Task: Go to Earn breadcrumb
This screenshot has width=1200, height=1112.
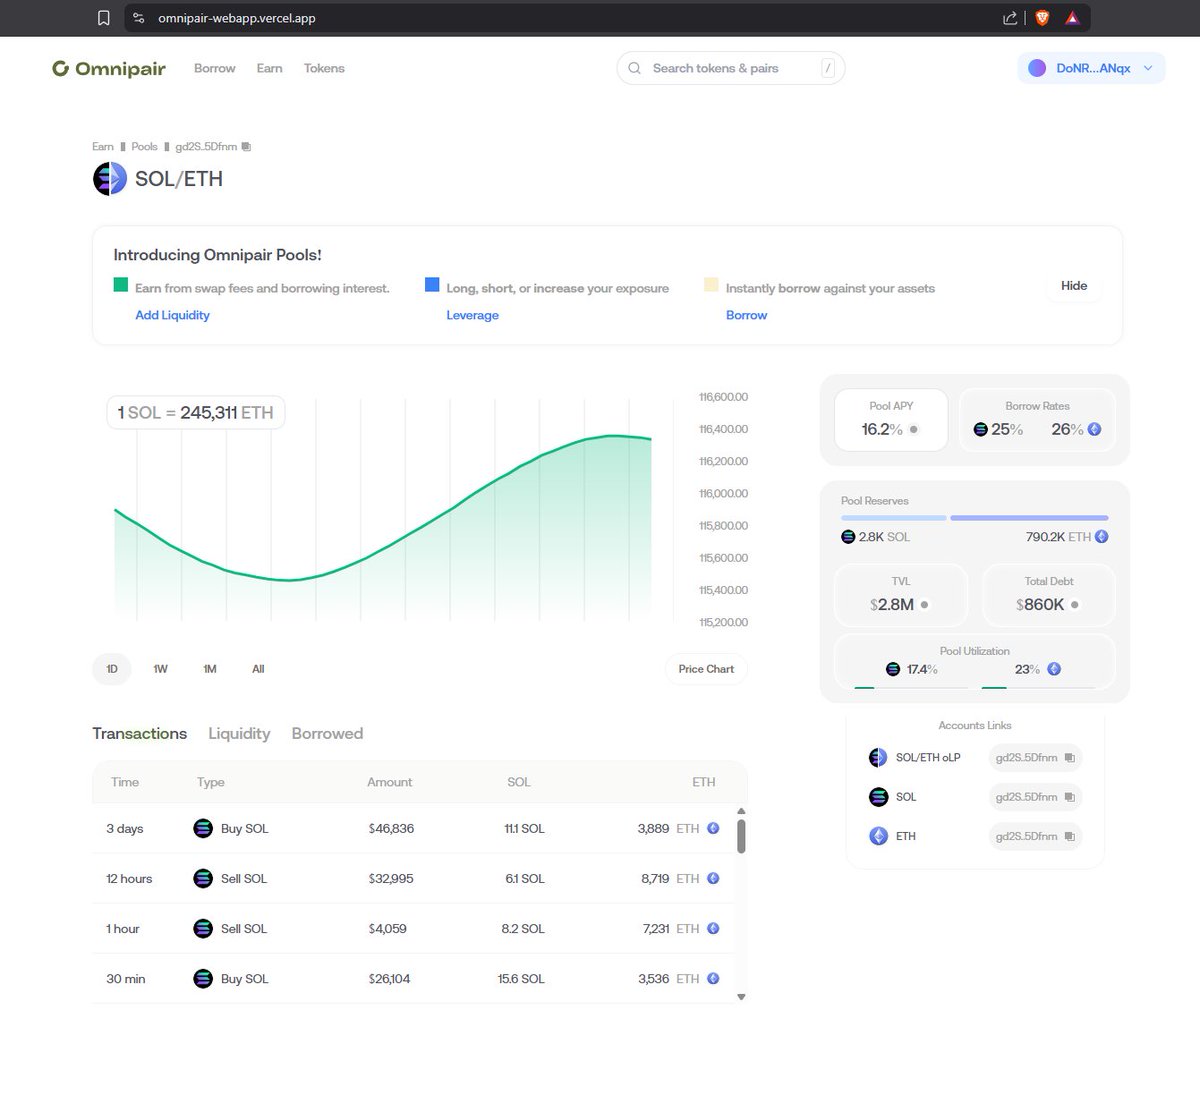Action: point(103,146)
